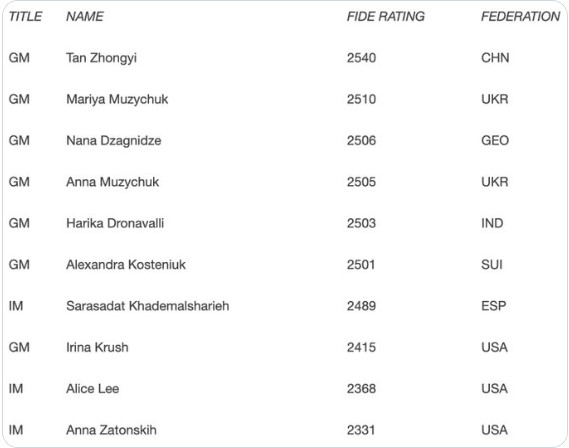Click on Alexandra Kosteniuk's name

tap(126, 264)
